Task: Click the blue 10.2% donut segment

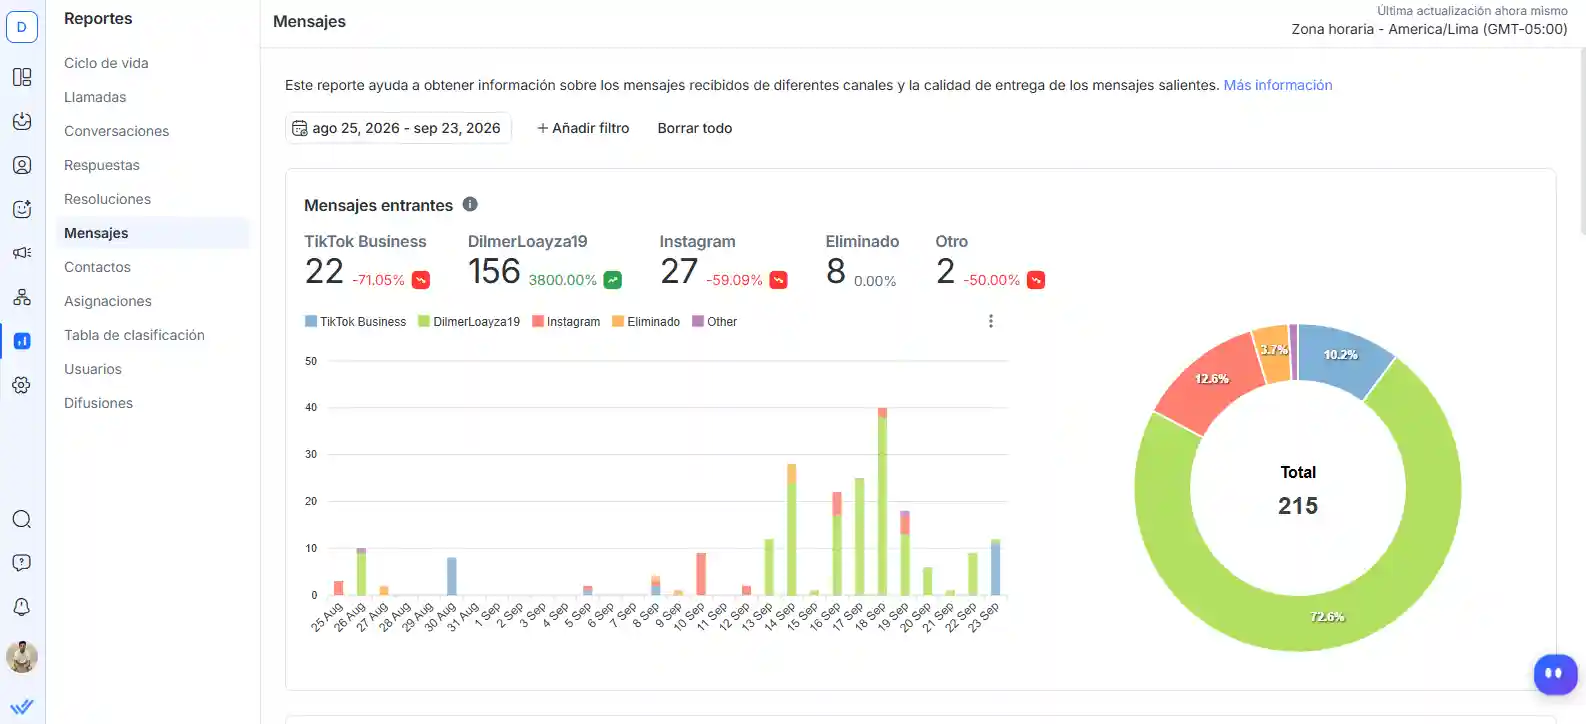Action: pos(1341,355)
